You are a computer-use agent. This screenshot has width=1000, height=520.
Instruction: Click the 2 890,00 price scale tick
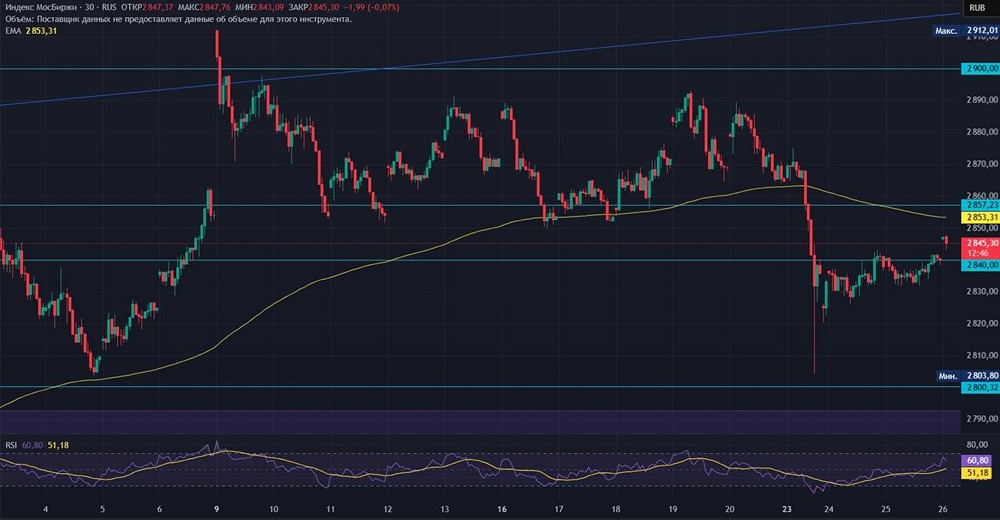[x=982, y=100]
